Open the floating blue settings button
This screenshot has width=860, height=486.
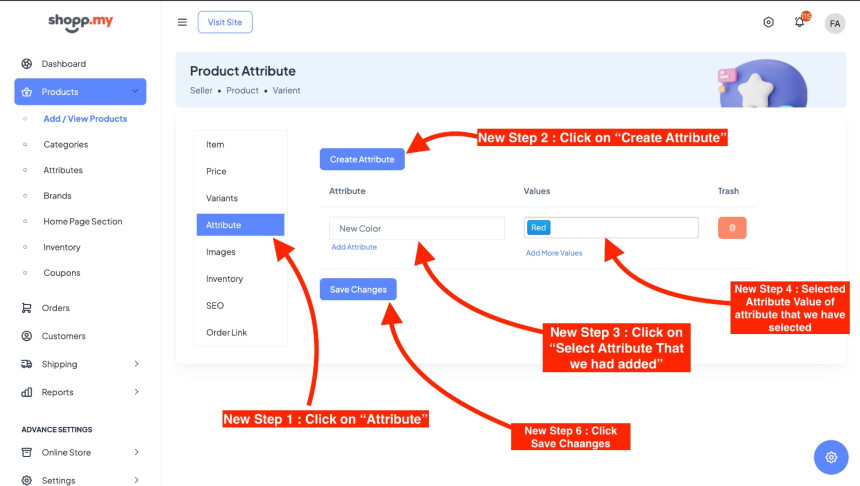click(830, 457)
